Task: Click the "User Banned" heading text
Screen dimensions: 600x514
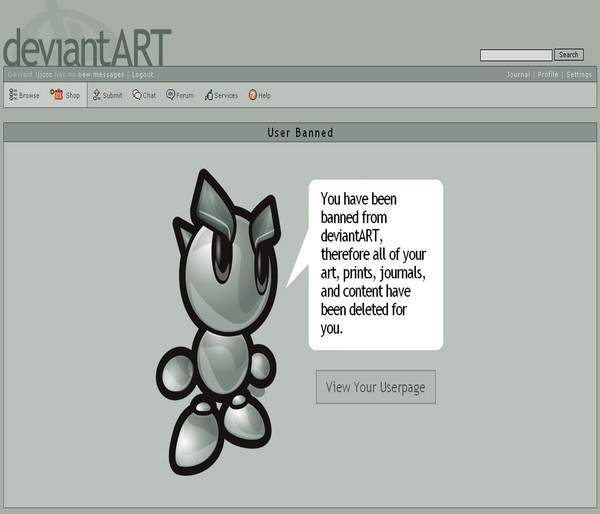Action: coord(300,133)
